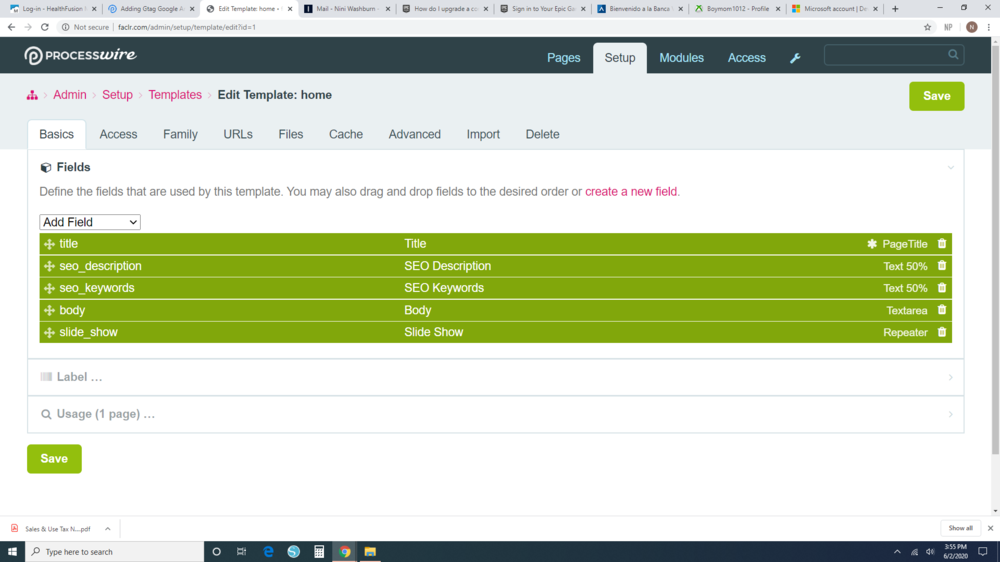Image resolution: width=1000 pixels, height=562 pixels.
Task: Remove the seo_keywords field with trash icon
Action: 942,288
